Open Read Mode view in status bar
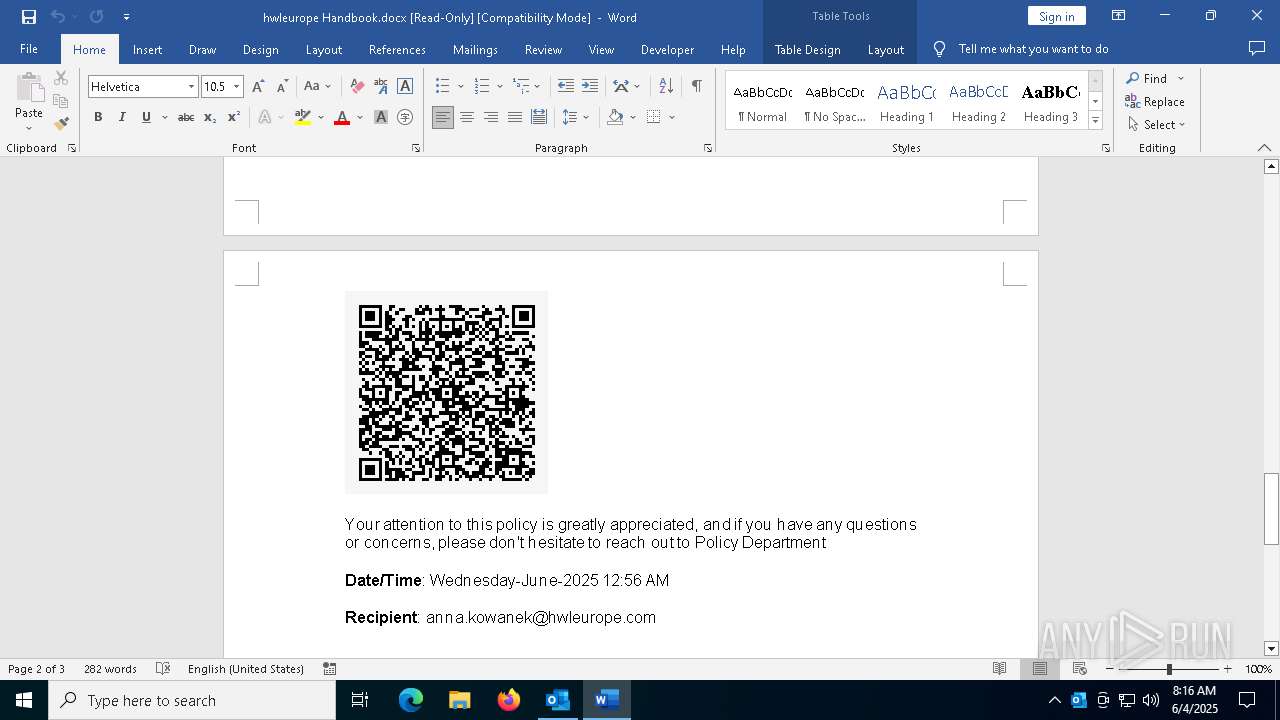 click(999, 669)
